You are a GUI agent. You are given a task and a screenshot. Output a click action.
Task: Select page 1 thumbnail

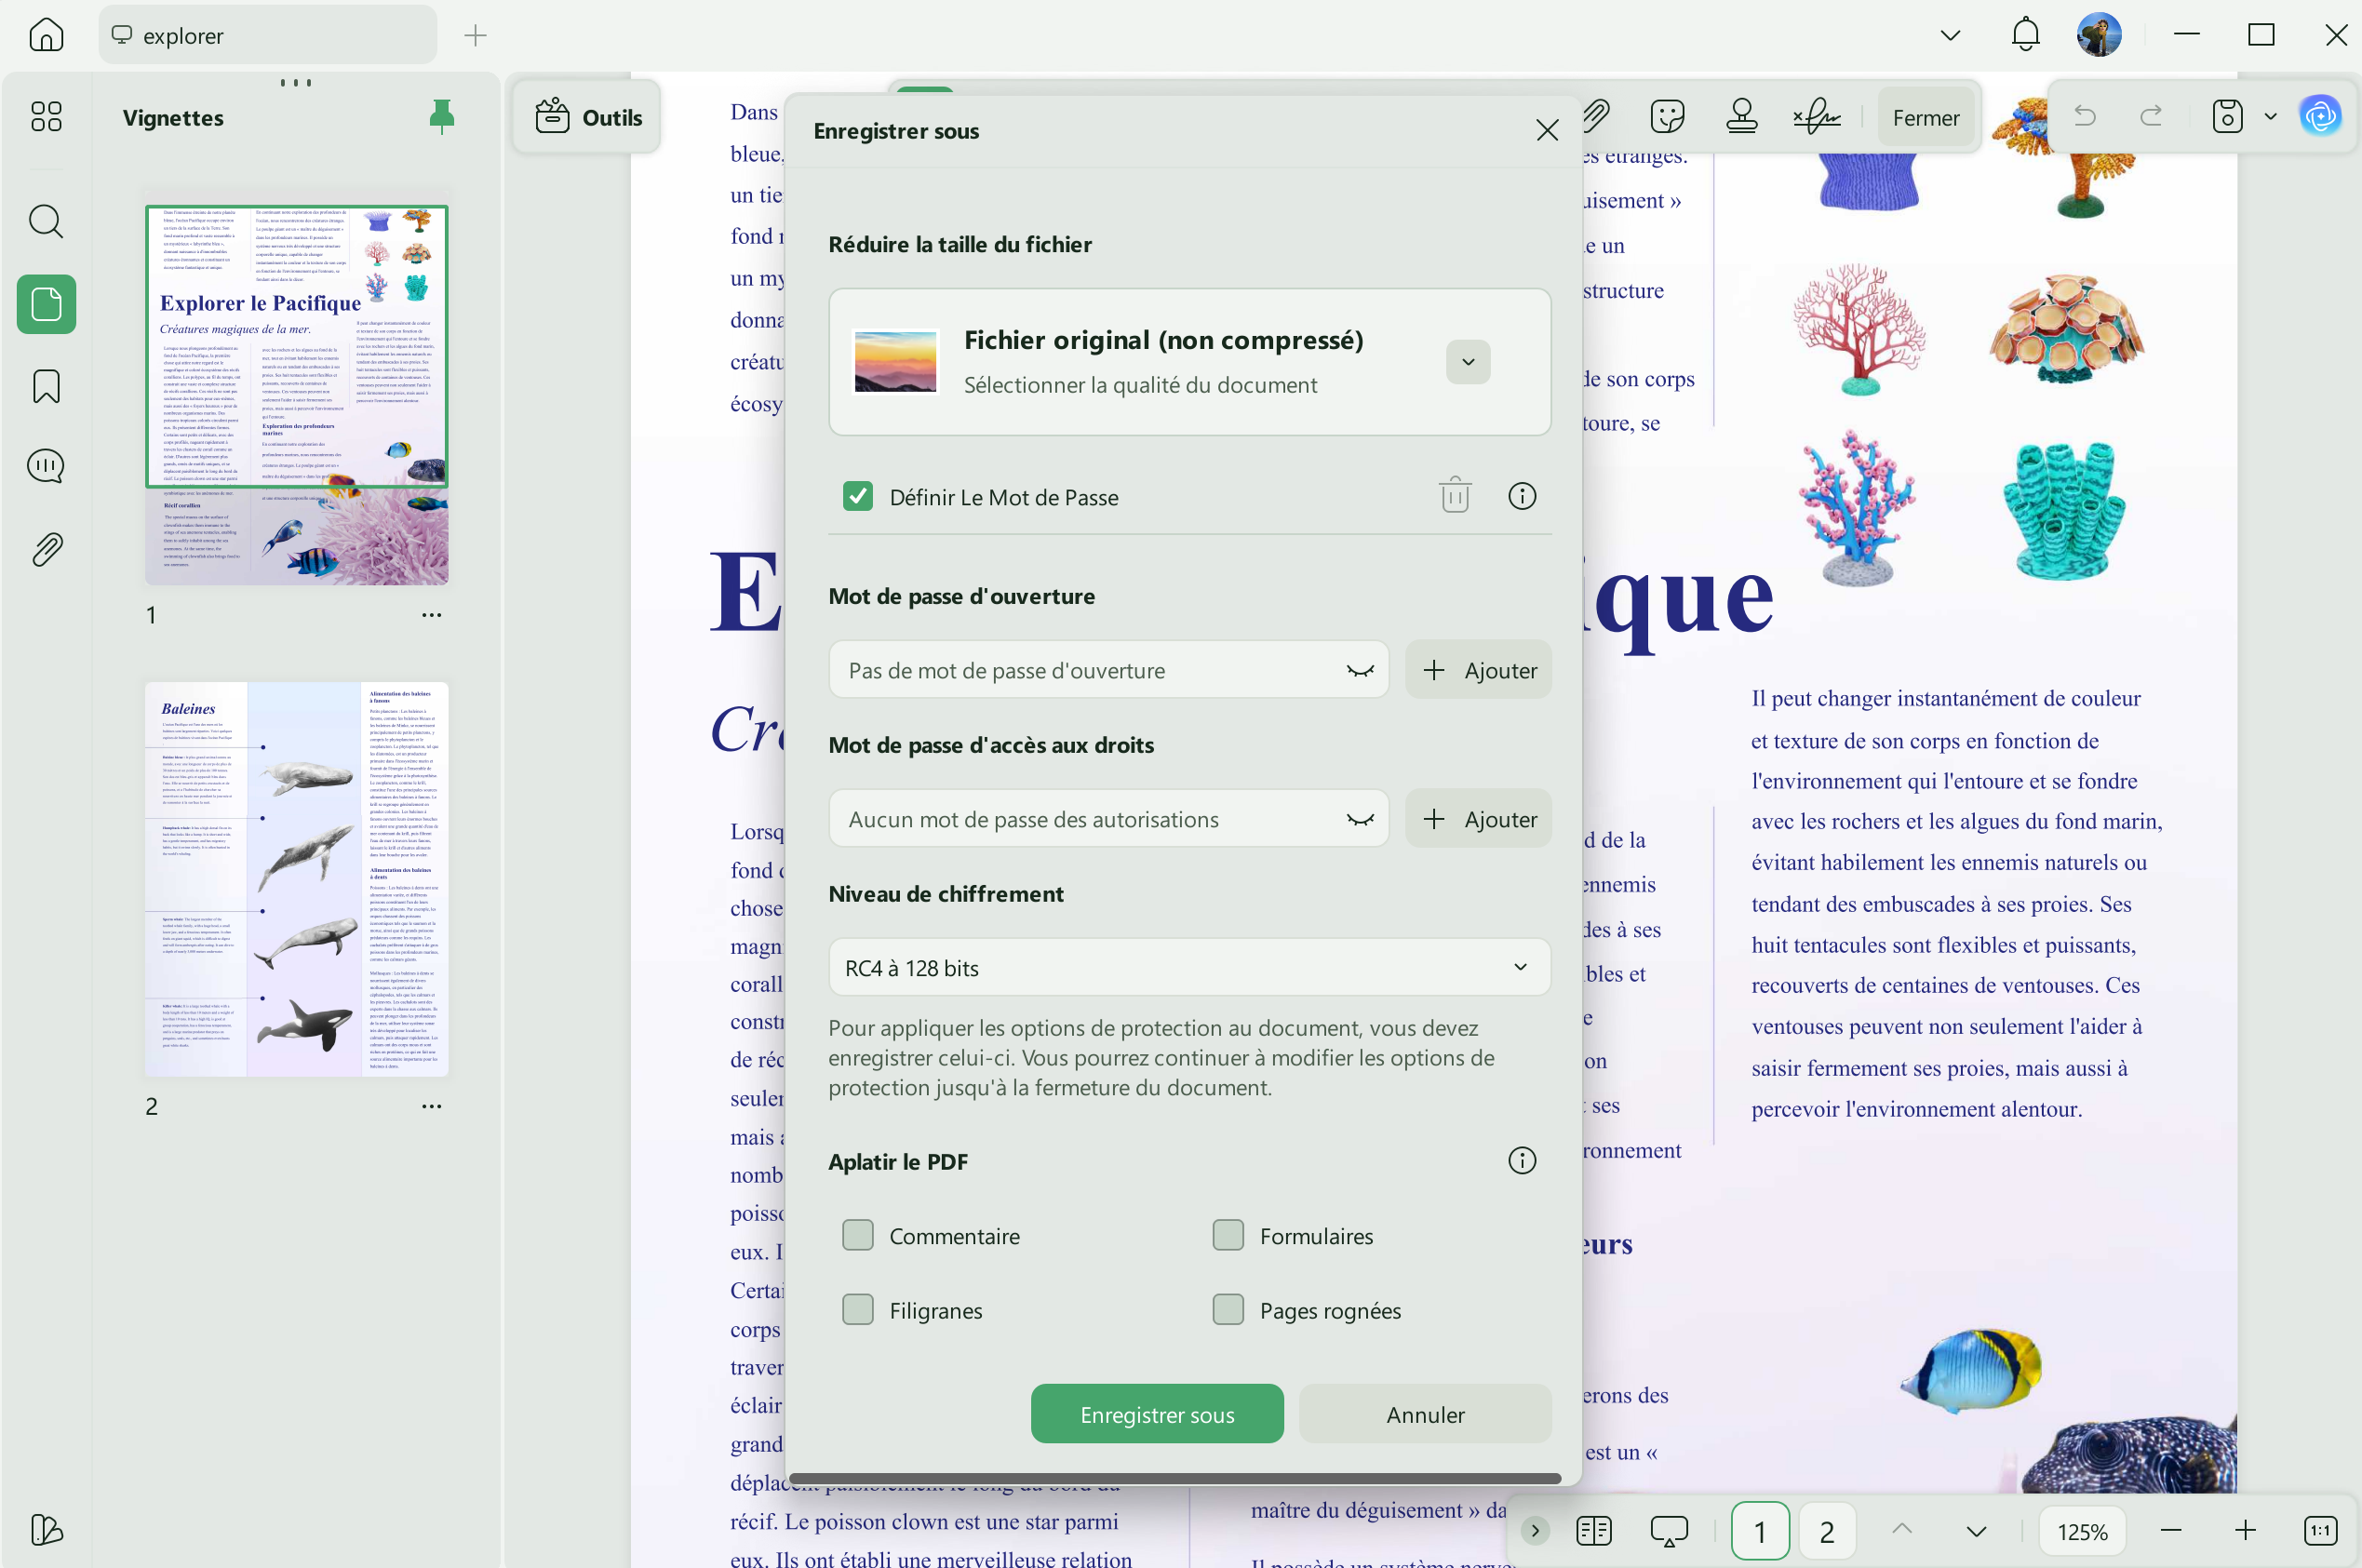point(297,395)
